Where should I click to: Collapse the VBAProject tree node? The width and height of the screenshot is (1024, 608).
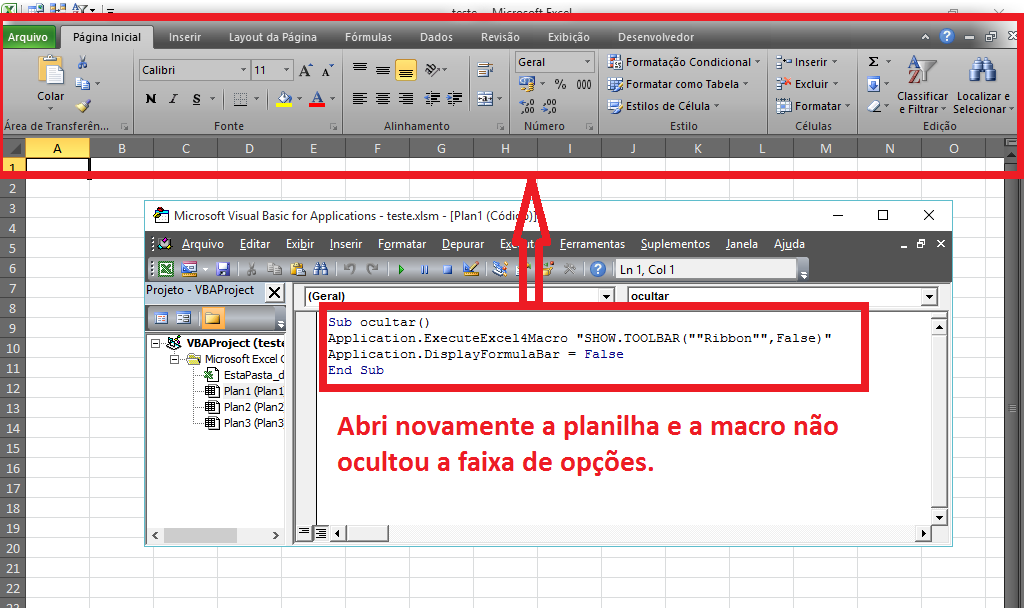[155, 343]
